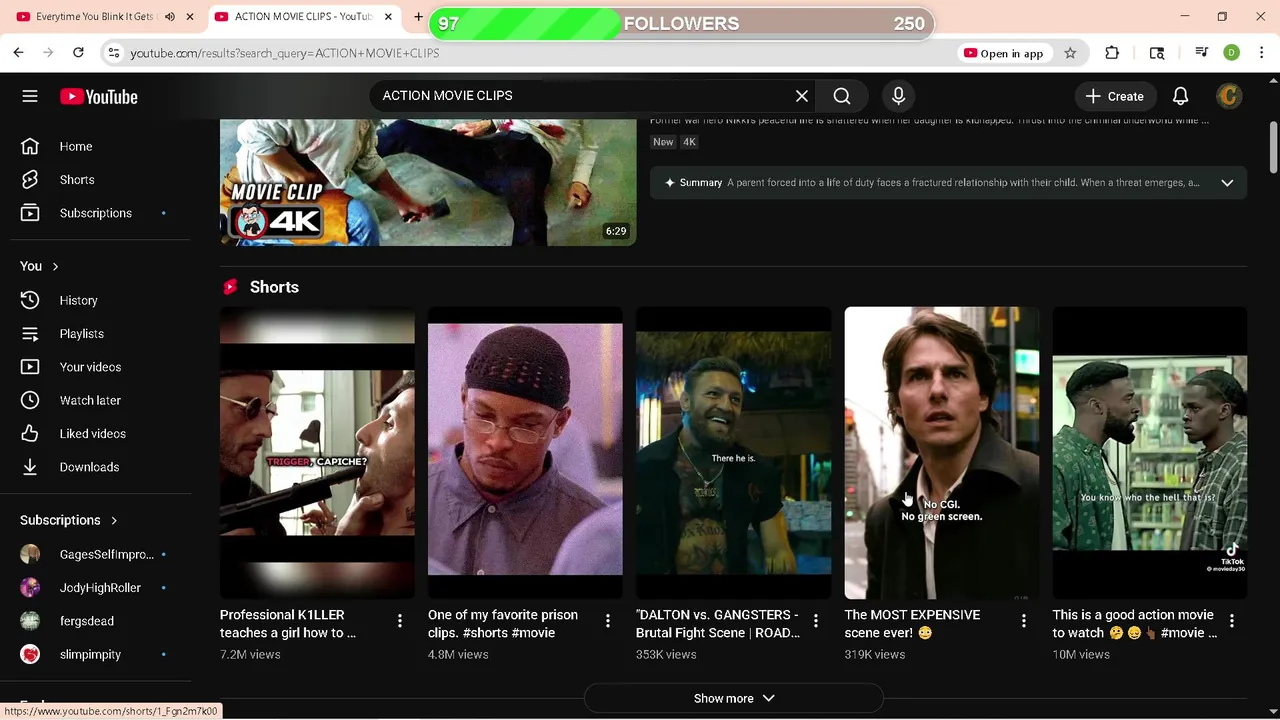Screen dimensions: 1280x720
Task: Close the Everytime You Blink tab
Action: pos(189,17)
